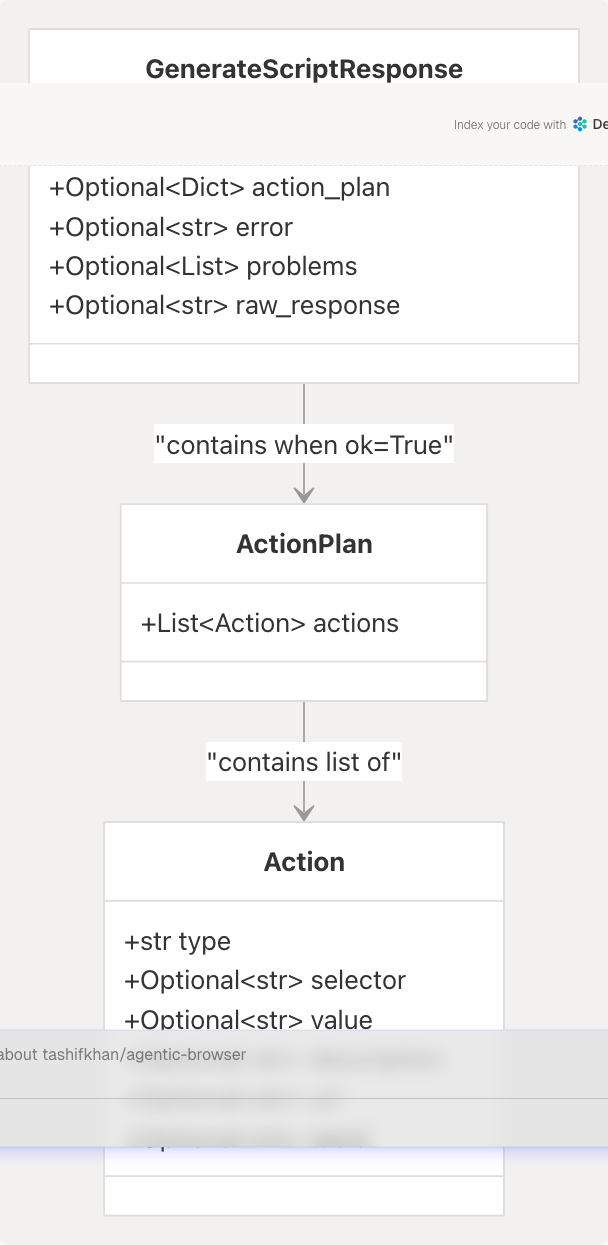Click the Optional<str> value attribute
608x1245 pixels.
pyautogui.click(x=248, y=1020)
